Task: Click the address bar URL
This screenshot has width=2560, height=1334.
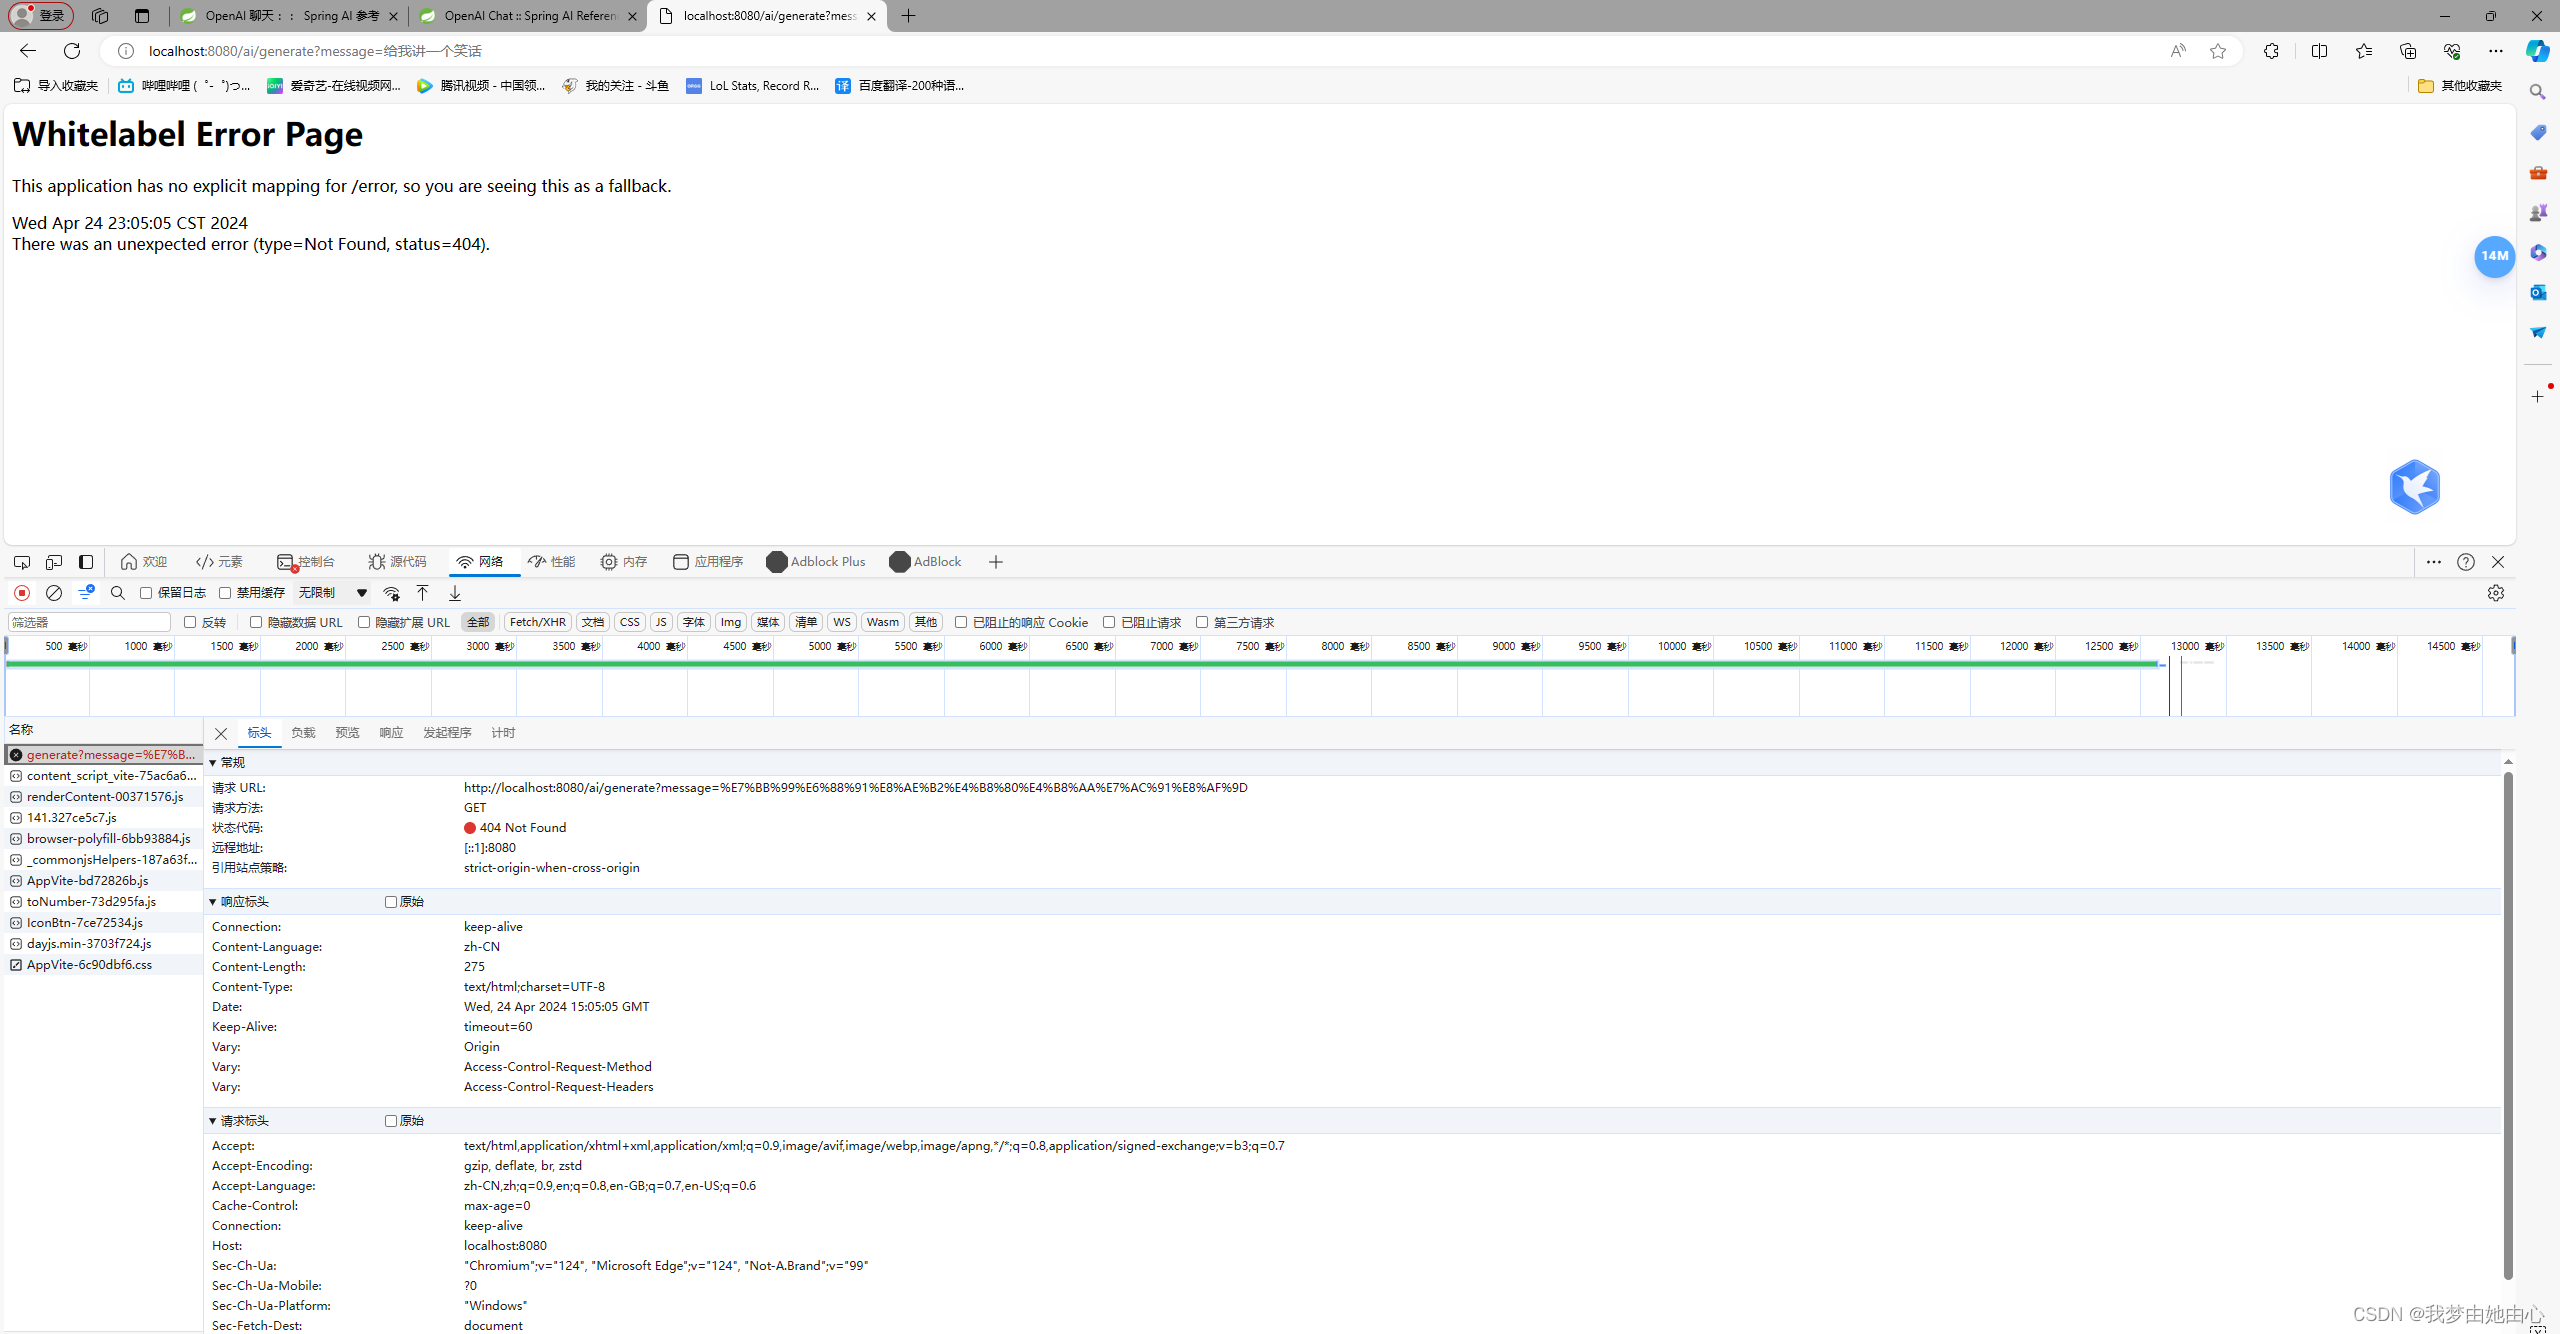Action: [315, 51]
